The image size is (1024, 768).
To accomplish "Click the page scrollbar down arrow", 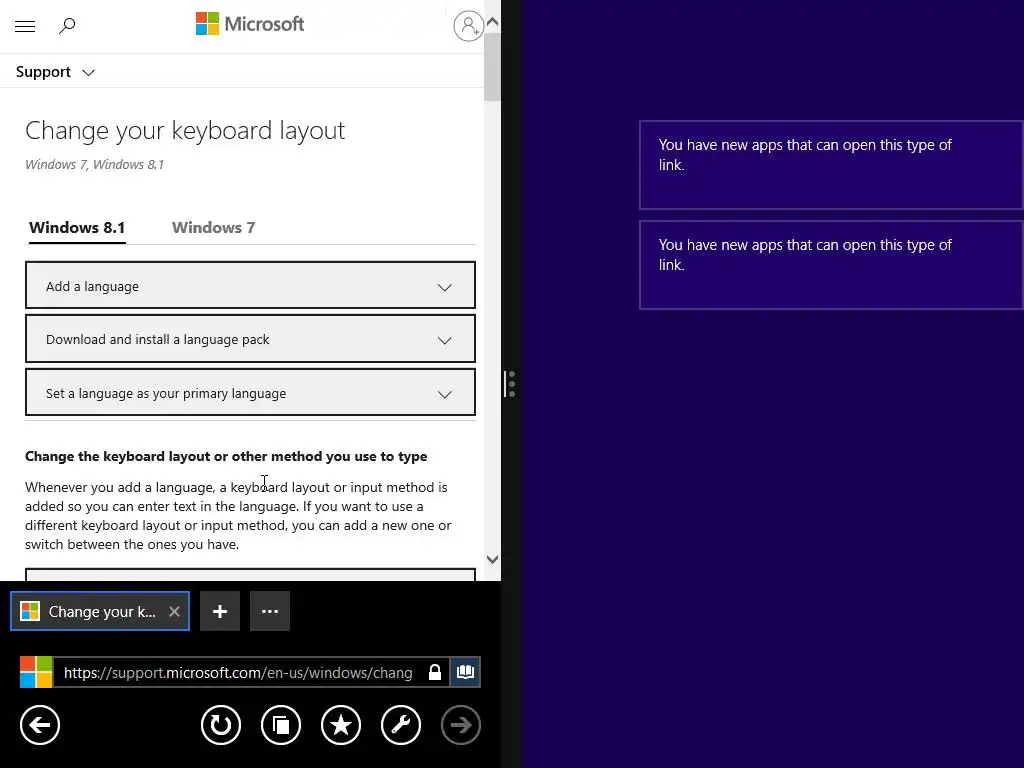I will click(492, 559).
